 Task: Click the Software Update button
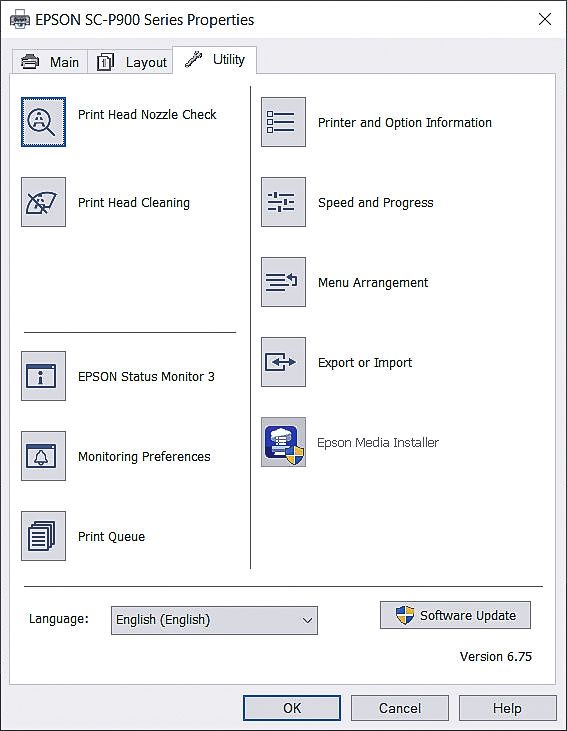click(455, 615)
